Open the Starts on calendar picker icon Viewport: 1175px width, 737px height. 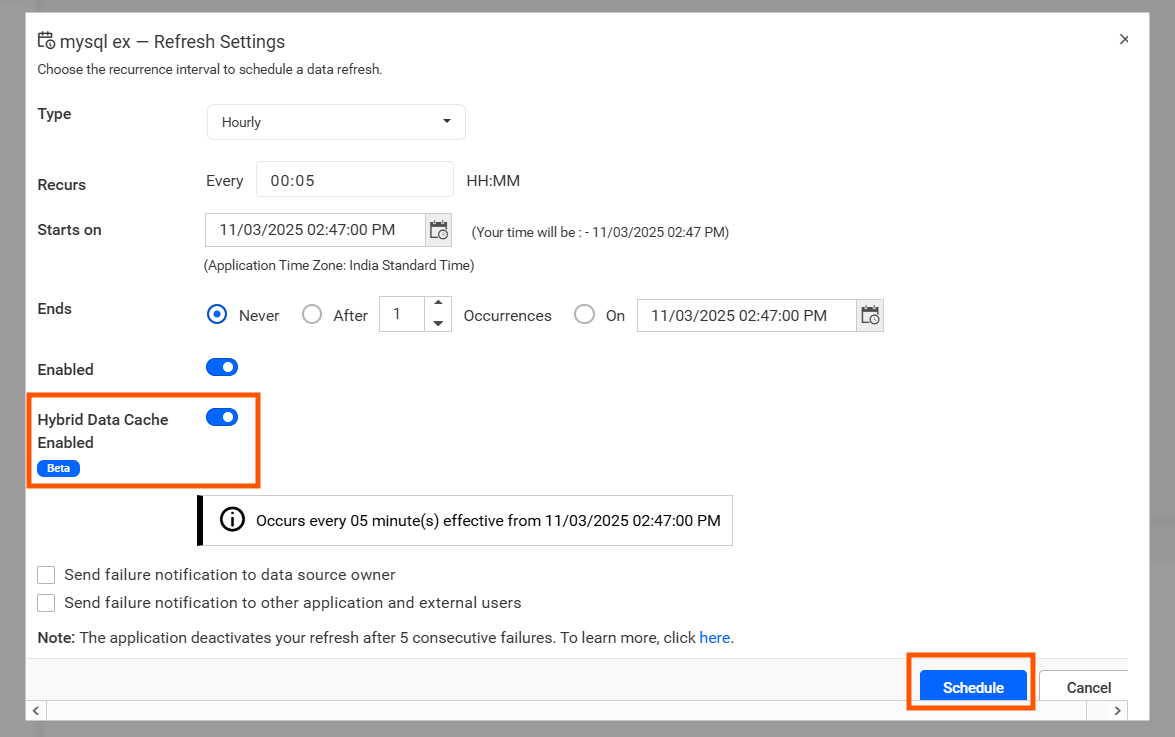439,230
